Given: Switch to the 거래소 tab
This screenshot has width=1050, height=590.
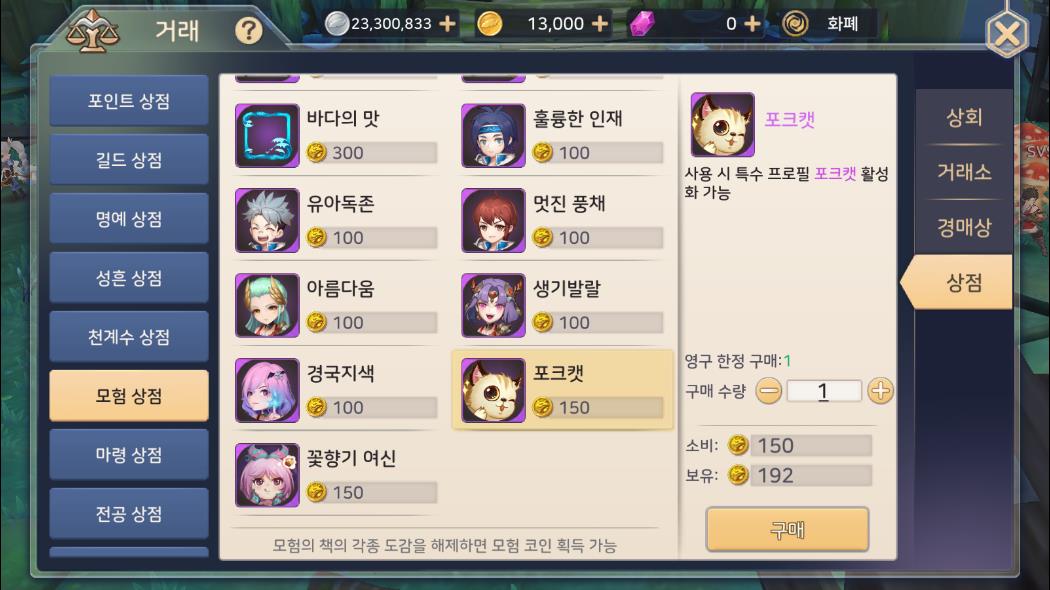Looking at the screenshot, I should (x=964, y=172).
